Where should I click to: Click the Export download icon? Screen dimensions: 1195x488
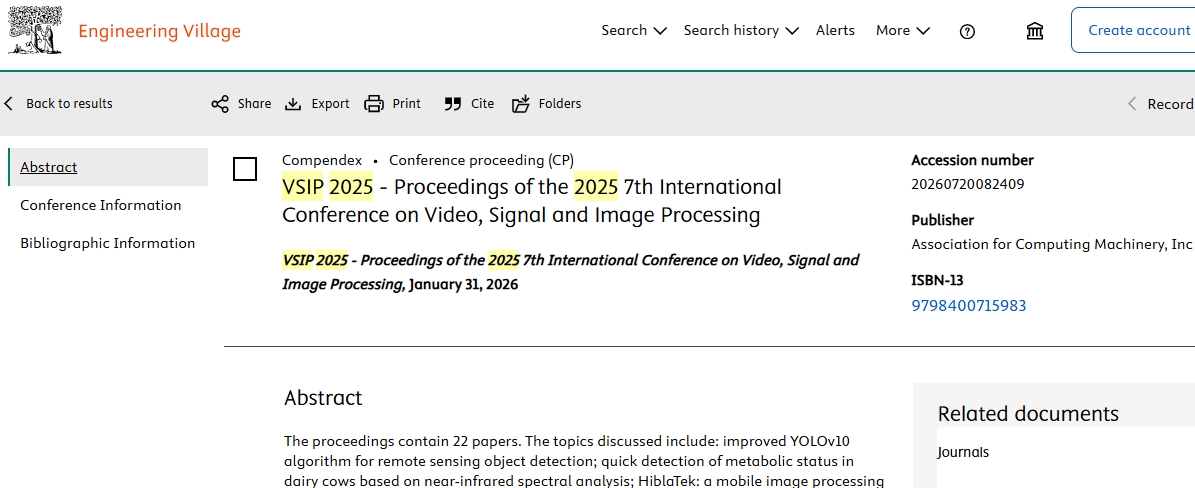pyautogui.click(x=293, y=104)
